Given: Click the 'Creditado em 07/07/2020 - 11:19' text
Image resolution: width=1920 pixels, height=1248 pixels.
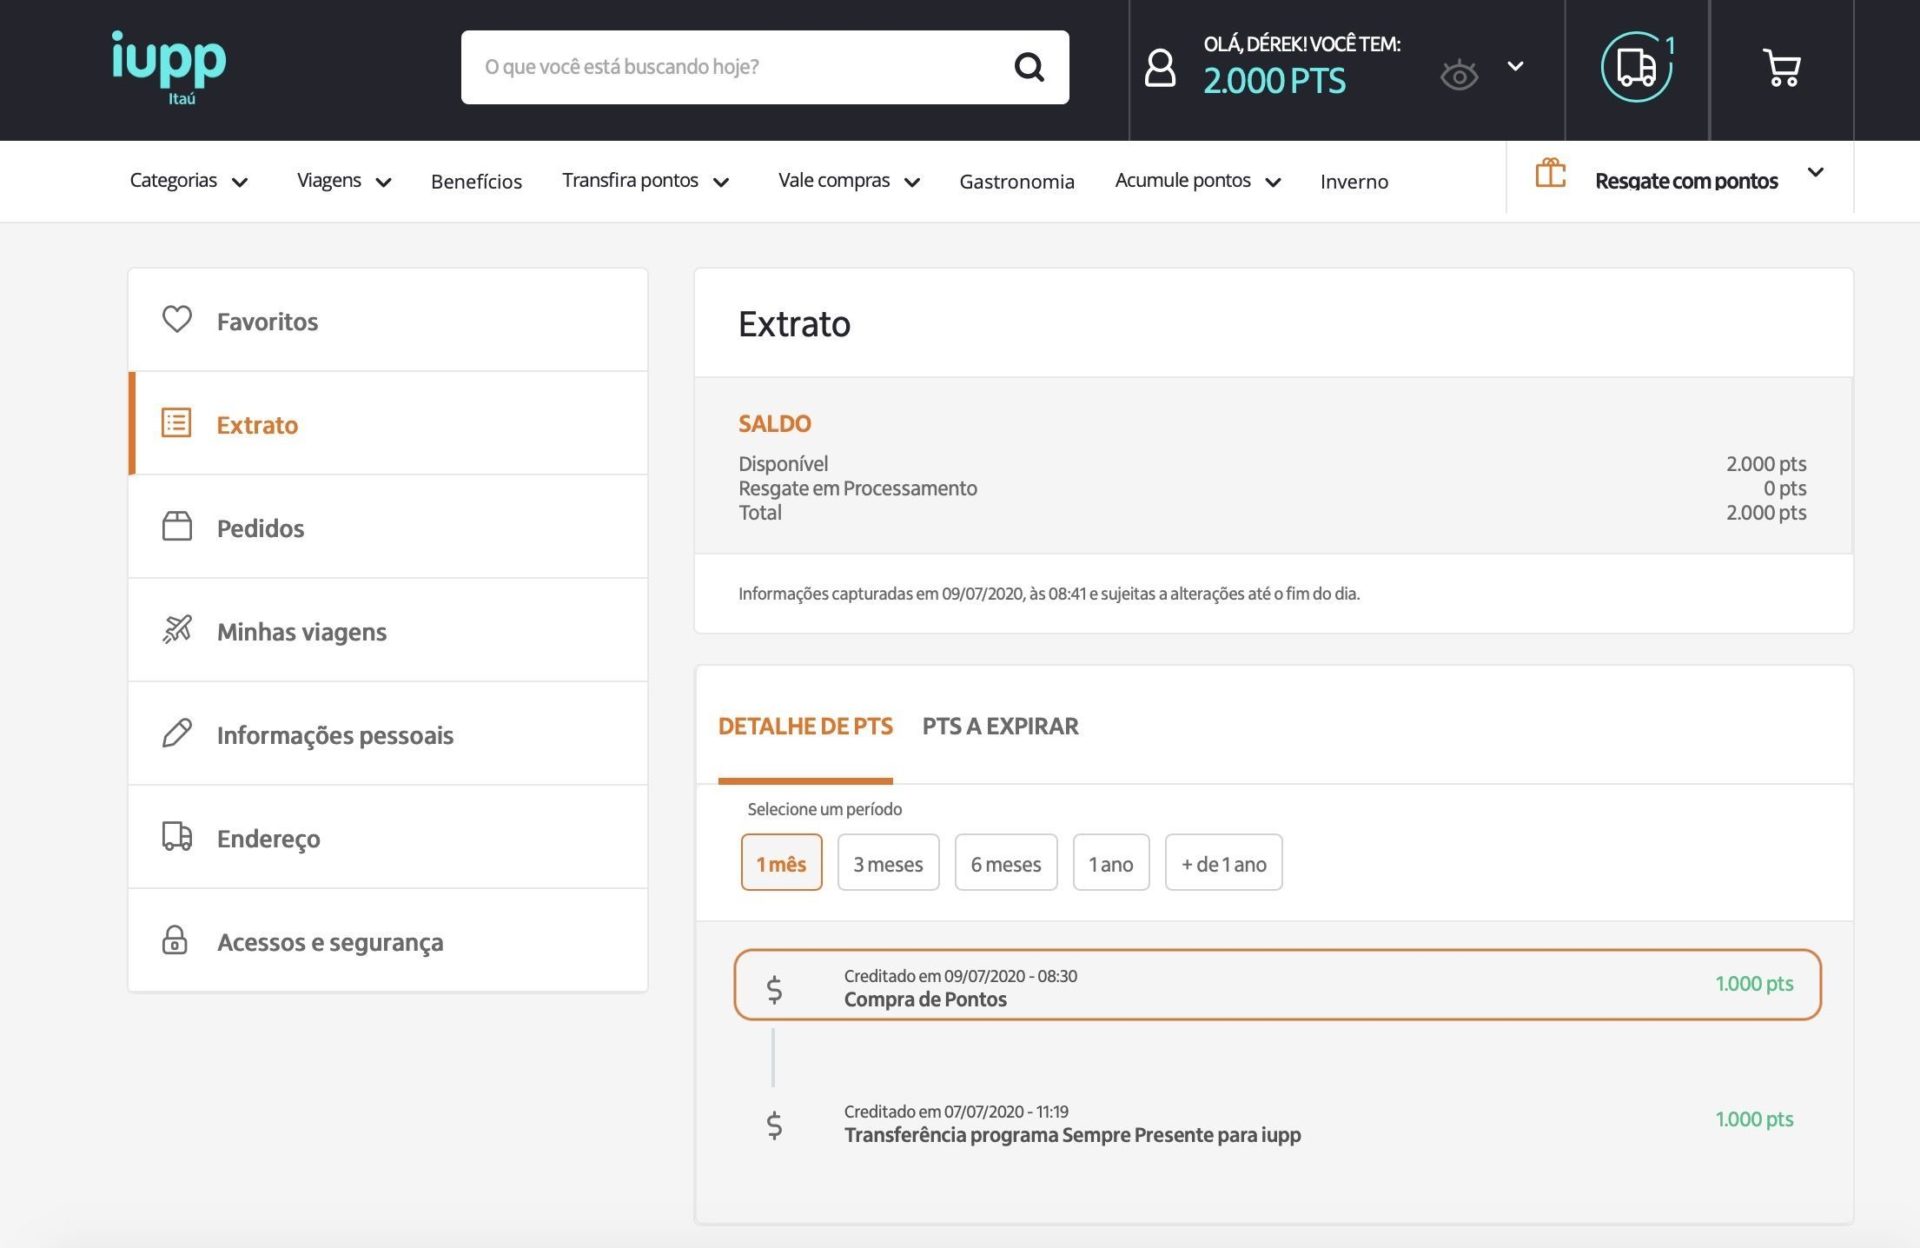Looking at the screenshot, I should (x=956, y=1112).
